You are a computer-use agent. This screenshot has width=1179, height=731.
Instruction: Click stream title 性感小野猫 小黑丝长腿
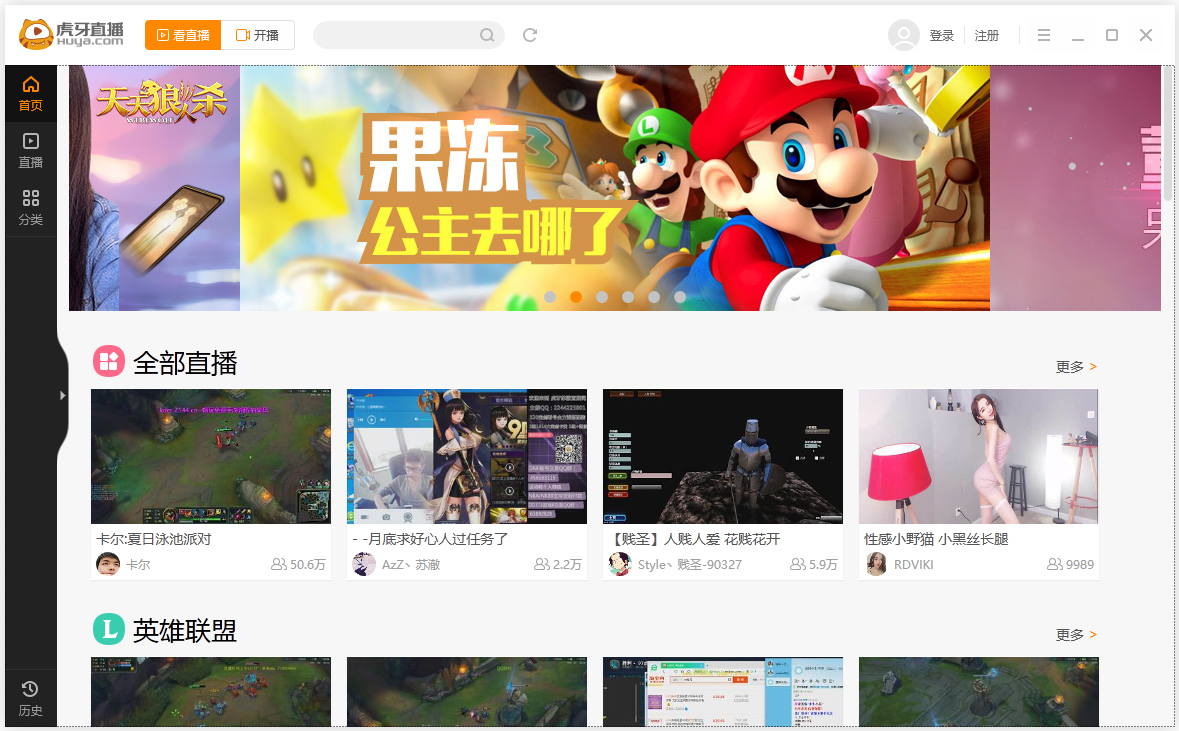point(936,539)
